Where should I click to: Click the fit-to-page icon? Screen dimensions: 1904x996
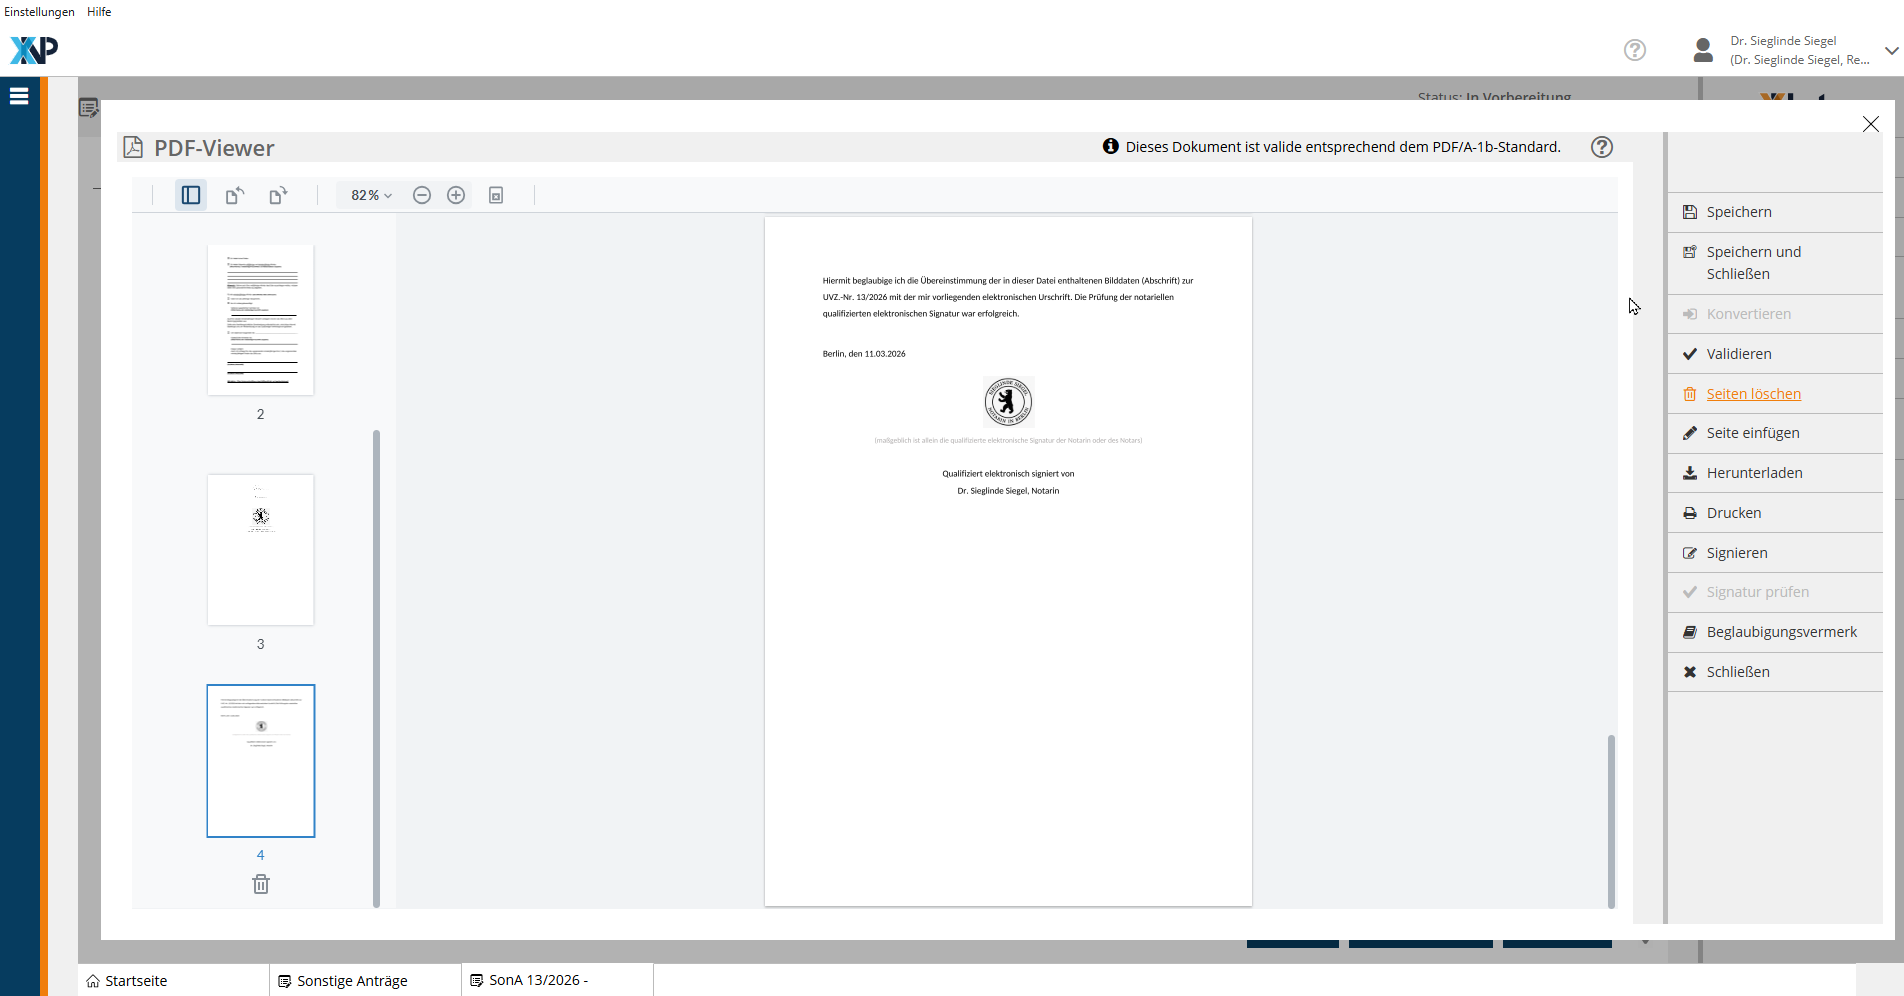coord(496,195)
